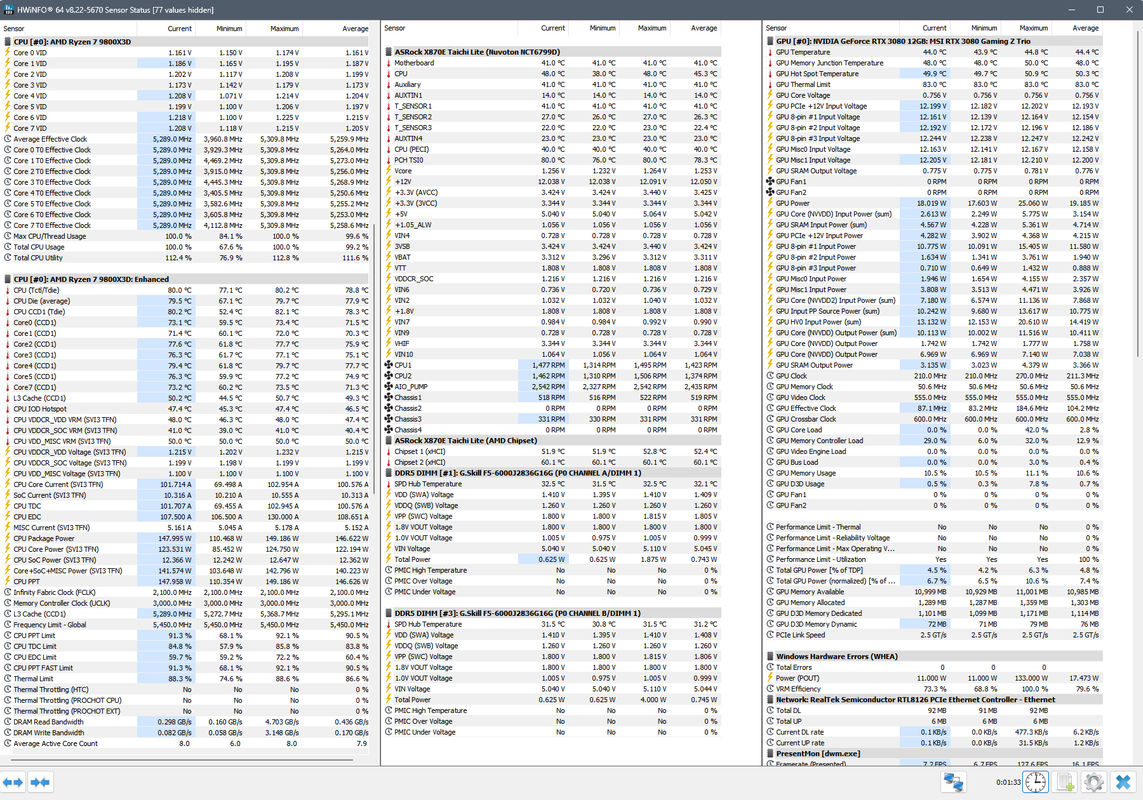The width and height of the screenshot is (1143, 800).
Task: Select the CPU (PECI) row
Action: click(552, 149)
